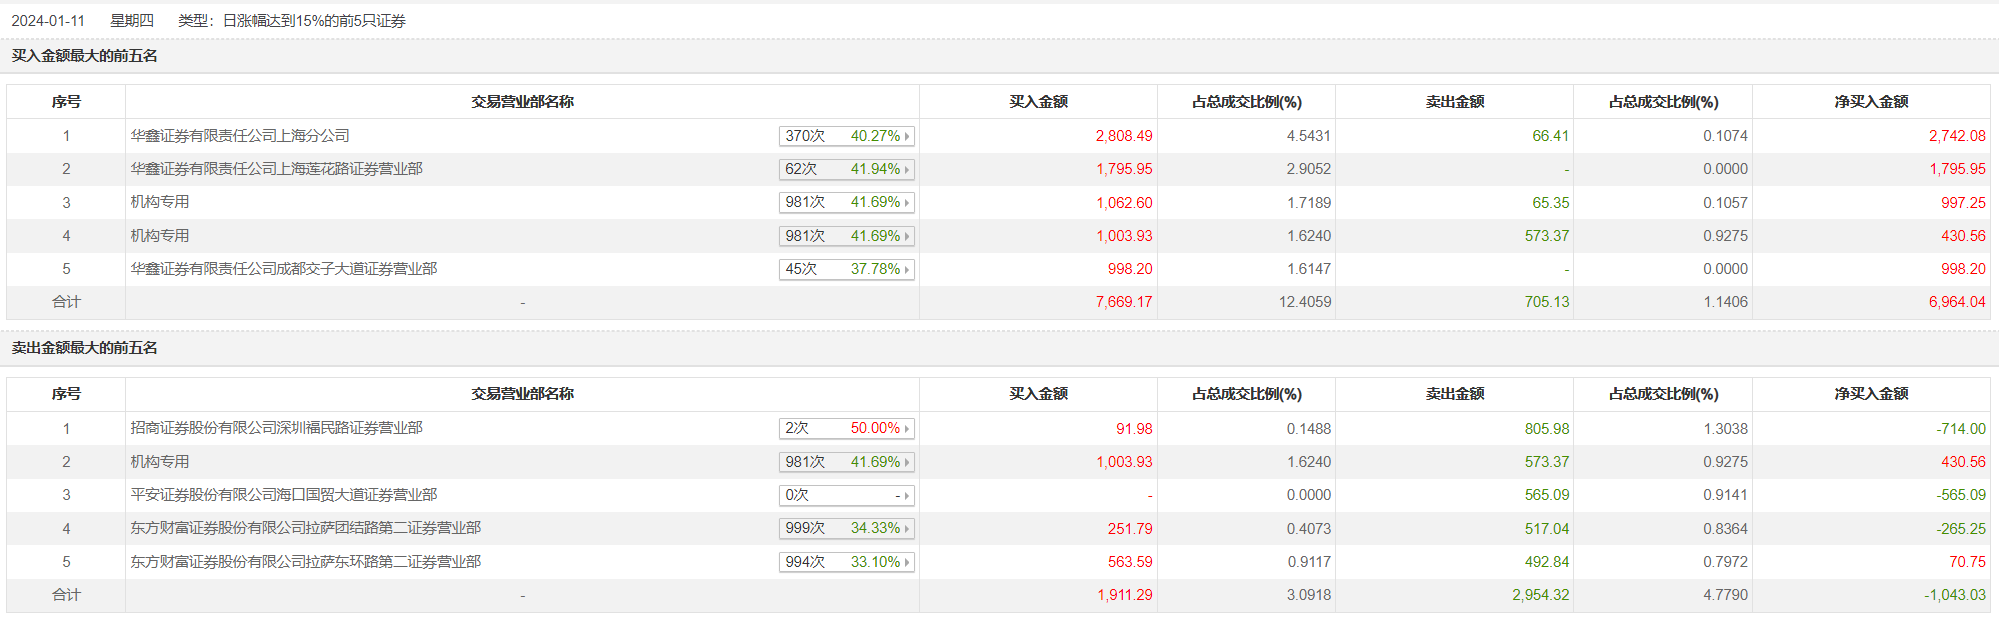Open 华鑫证券成都交子大道证券营业部 link
This screenshot has width=1999, height=620.
[283, 269]
